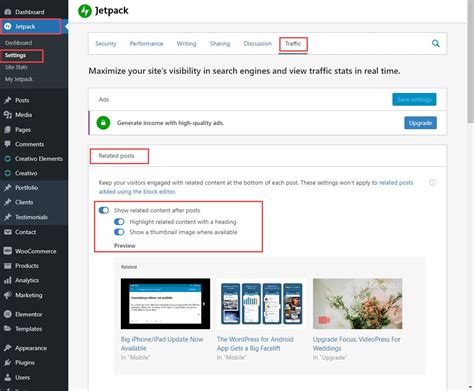Toggle Show a thumbnail image where available
The image size is (474, 391).
(119, 232)
